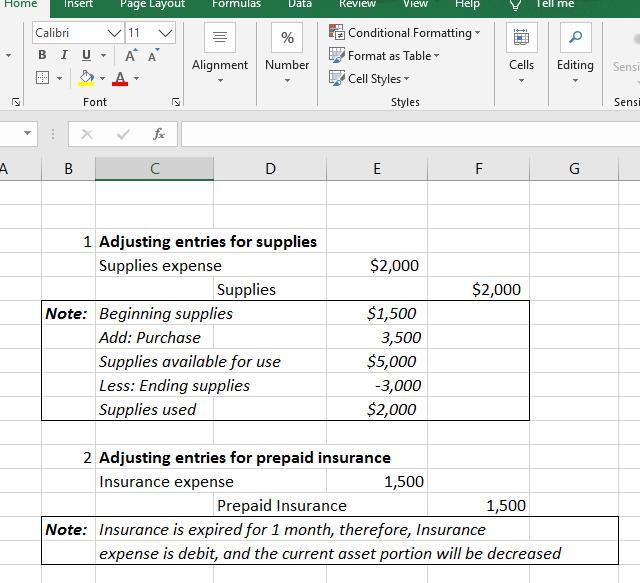Open Calibri font name dropdown
The width and height of the screenshot is (640, 583).
pyautogui.click(x=114, y=33)
